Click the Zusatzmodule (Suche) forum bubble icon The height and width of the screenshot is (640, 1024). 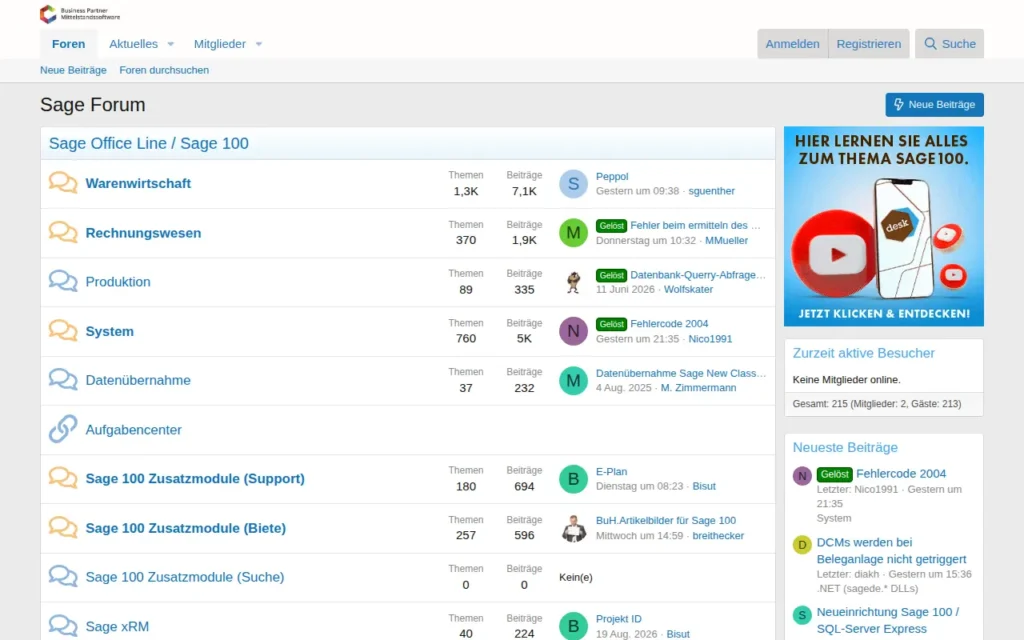(63, 577)
